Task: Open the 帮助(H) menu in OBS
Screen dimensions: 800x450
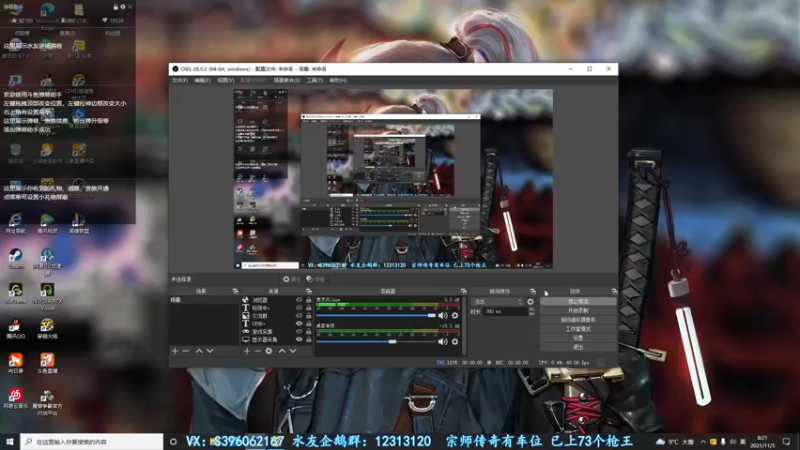Action: [338, 81]
